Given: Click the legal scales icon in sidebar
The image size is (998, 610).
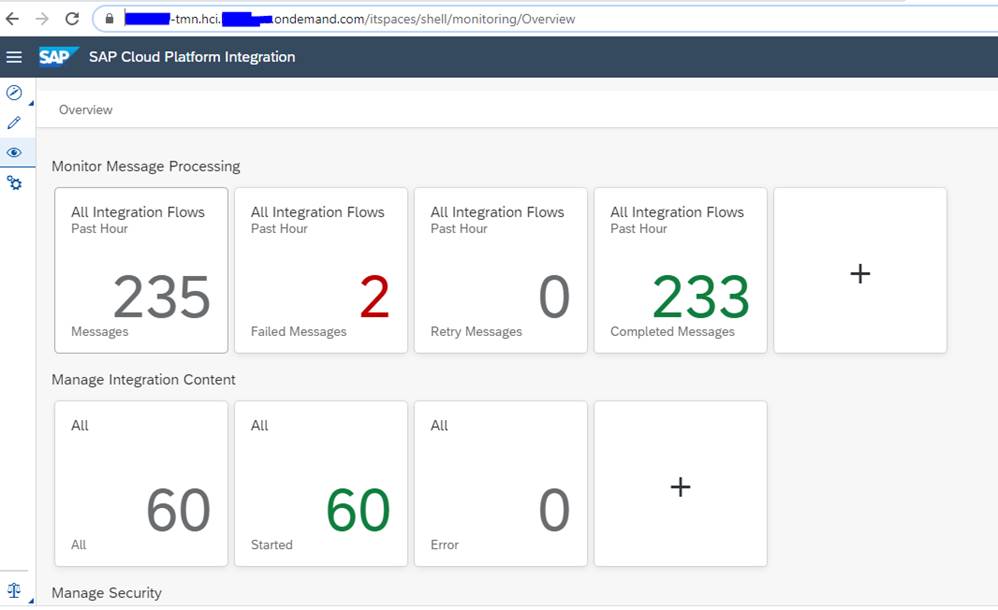Looking at the screenshot, I should [14, 590].
